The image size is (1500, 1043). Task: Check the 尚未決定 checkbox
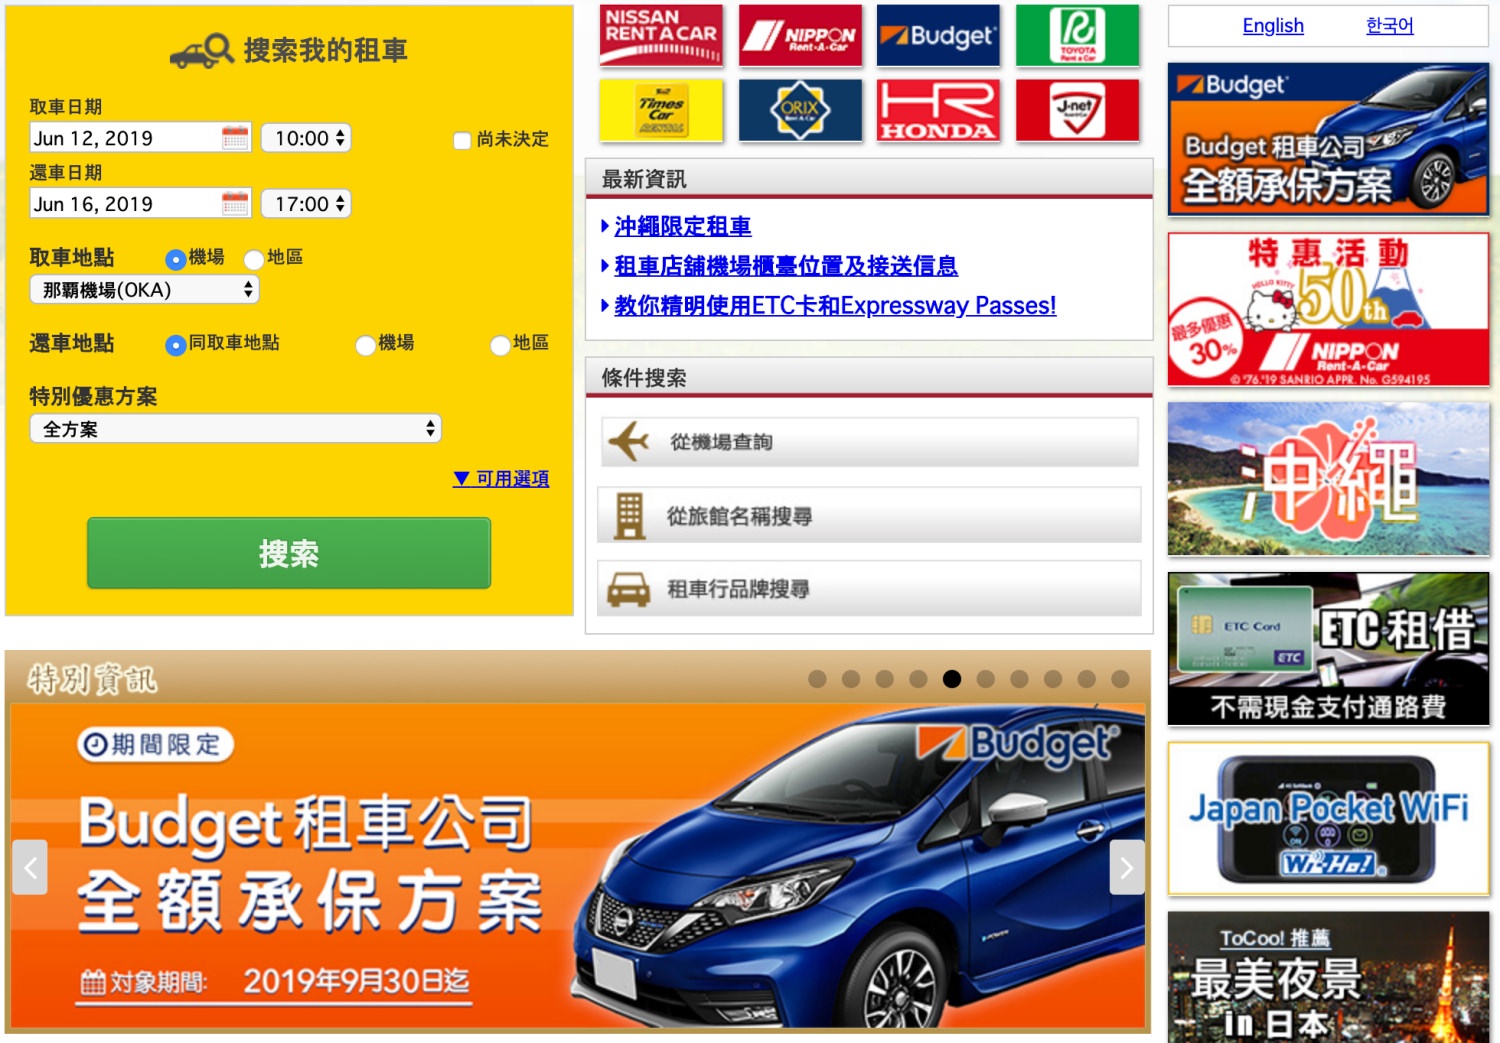462,140
